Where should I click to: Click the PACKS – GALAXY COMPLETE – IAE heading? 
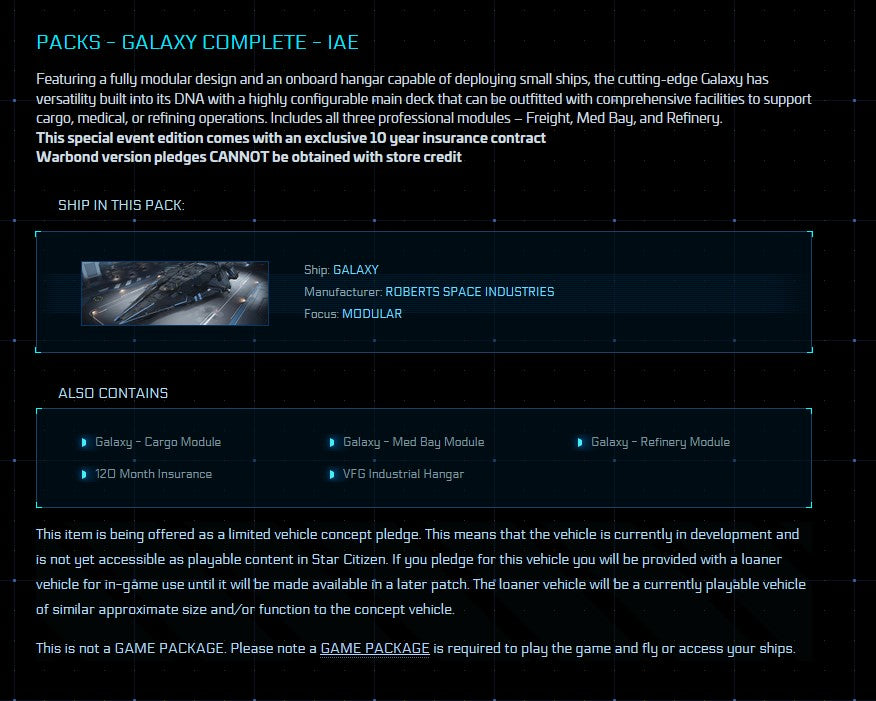tap(197, 42)
